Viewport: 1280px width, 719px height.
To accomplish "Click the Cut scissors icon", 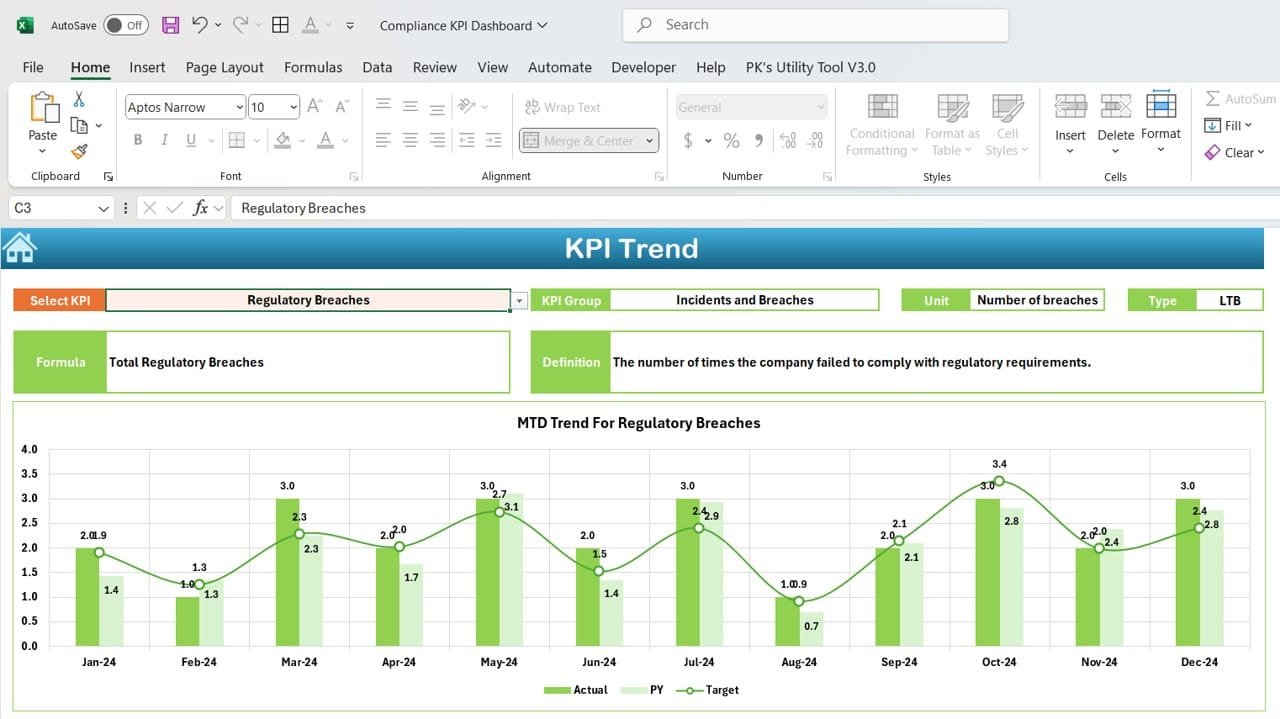I will click(x=79, y=99).
